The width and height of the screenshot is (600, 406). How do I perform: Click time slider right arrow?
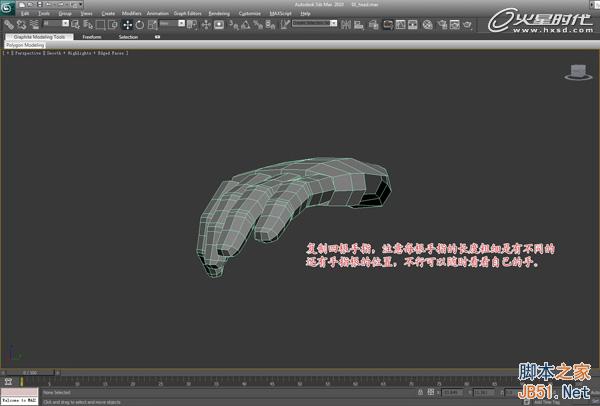[x=57, y=372]
